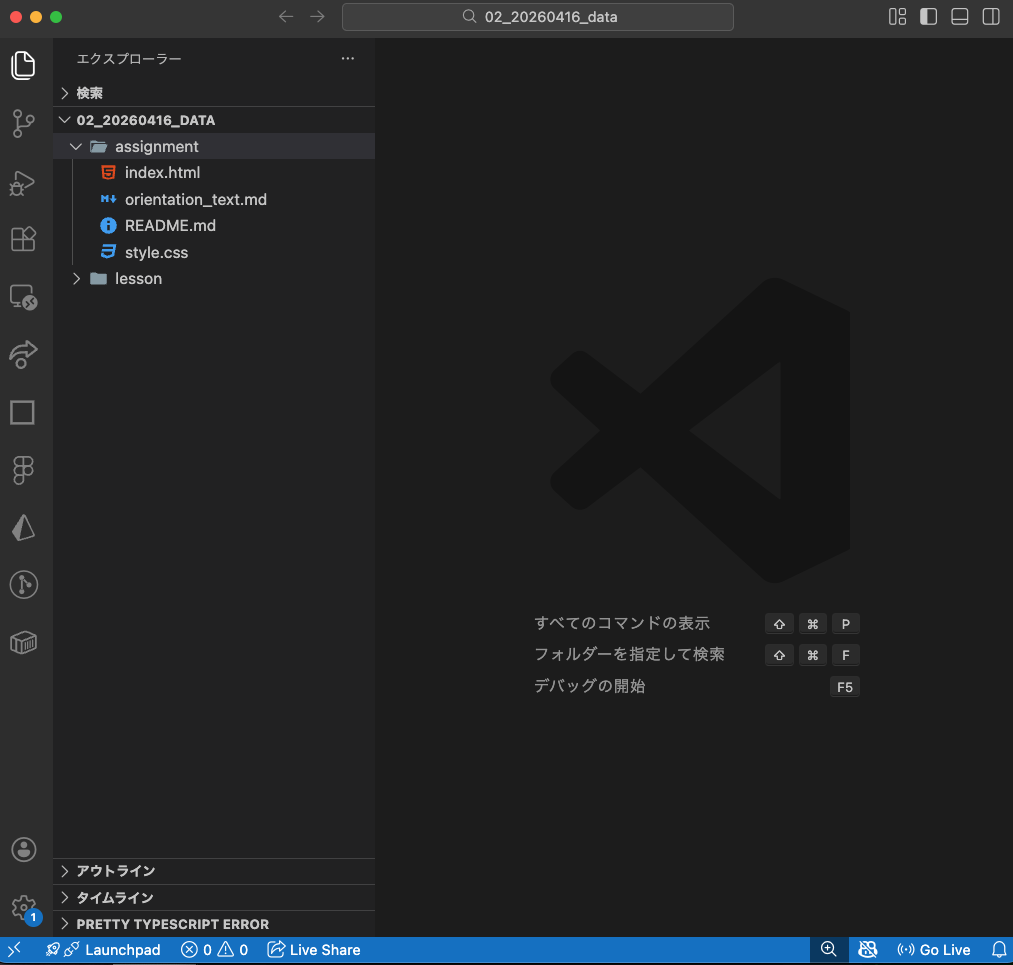Open index.html file
The width and height of the screenshot is (1013, 965).
tap(214, 172)
